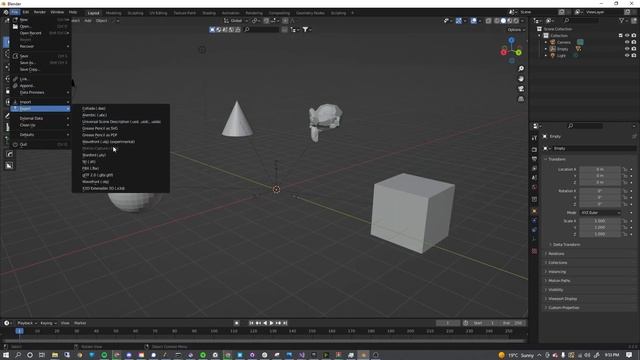
Task: Open the outliner filter dropdown
Action: coord(623,20)
